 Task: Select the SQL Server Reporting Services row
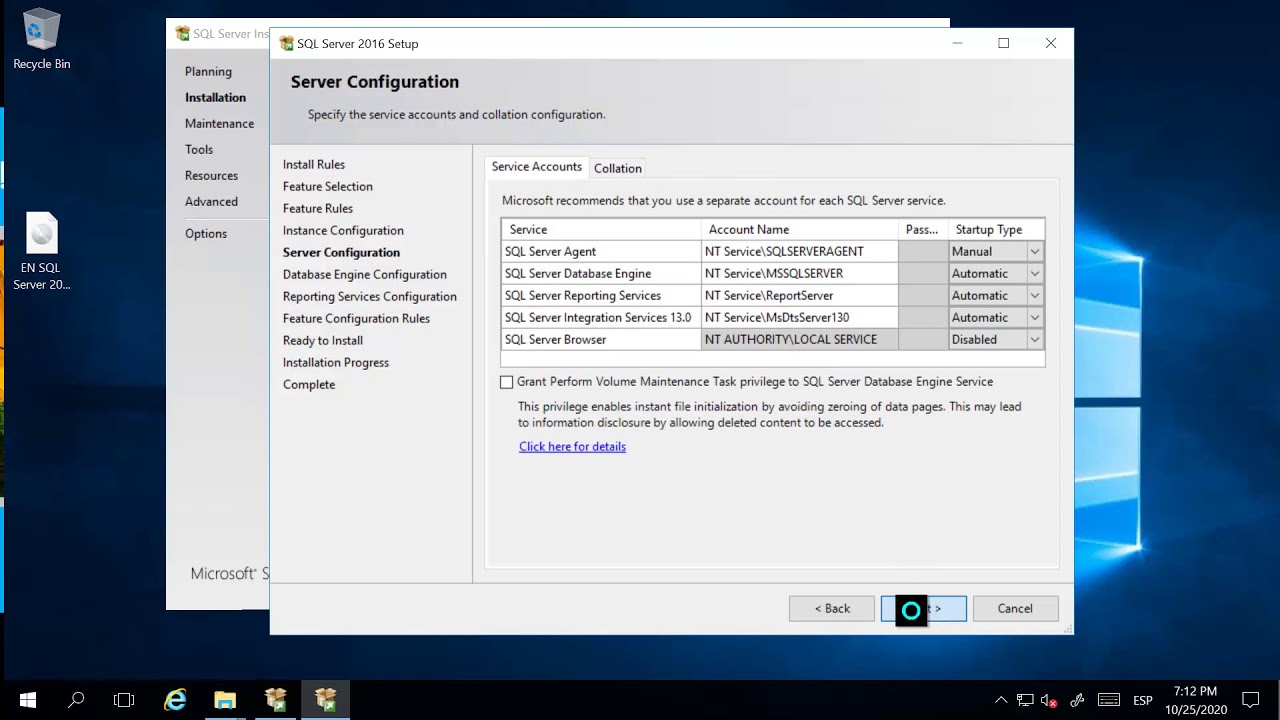(601, 296)
